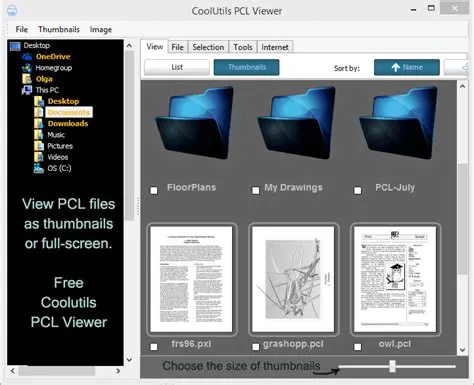
Task: Click the This PC computer icon
Action: [x=27, y=90]
